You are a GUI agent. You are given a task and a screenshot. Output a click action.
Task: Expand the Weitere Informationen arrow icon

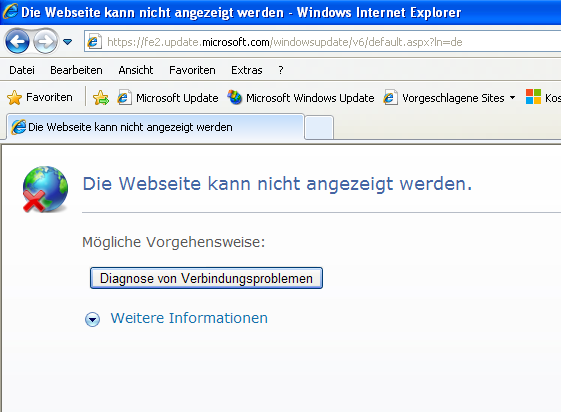coord(92,319)
